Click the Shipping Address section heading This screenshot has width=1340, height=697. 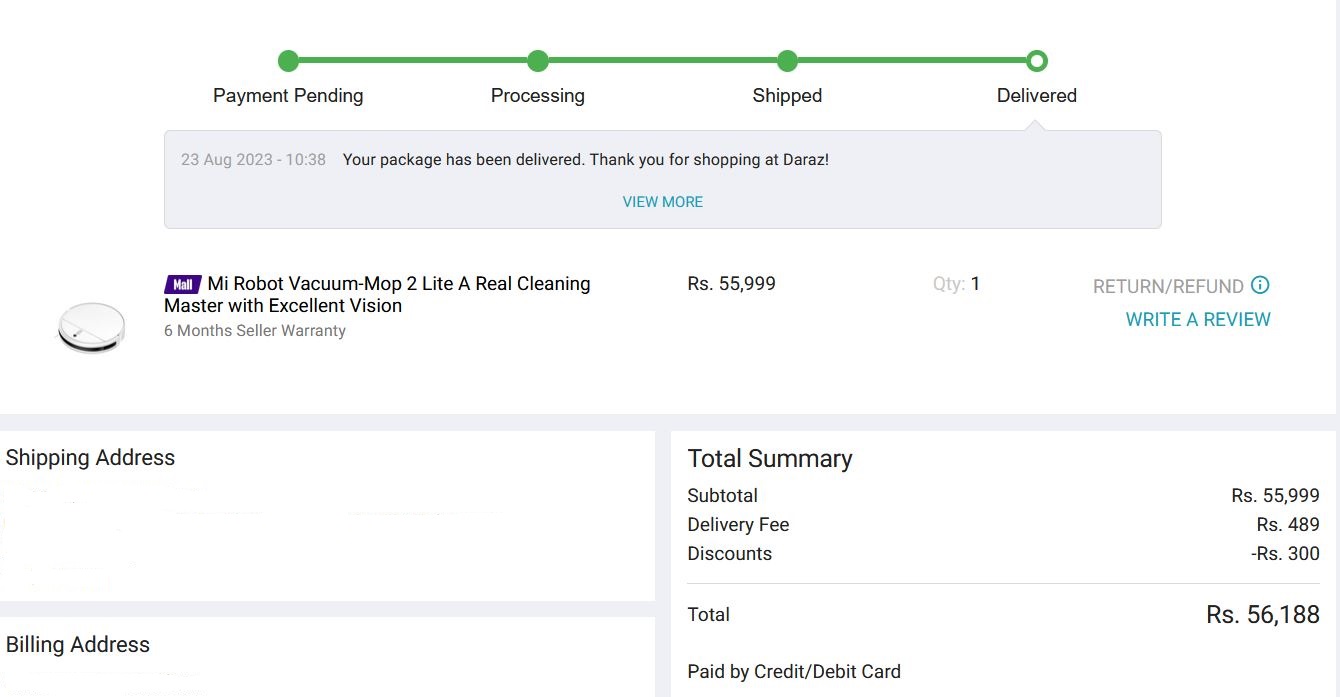(90, 458)
